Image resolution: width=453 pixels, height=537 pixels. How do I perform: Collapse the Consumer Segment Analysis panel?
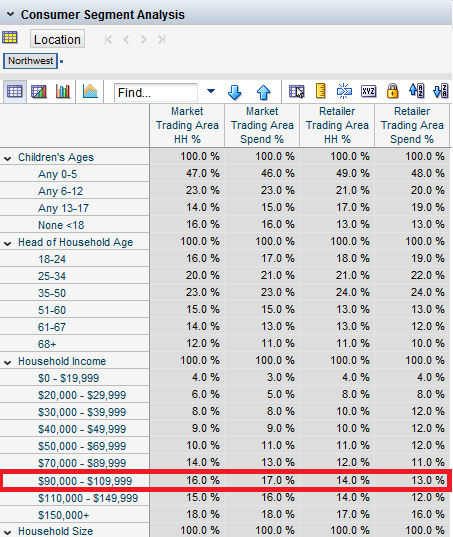pos(11,14)
